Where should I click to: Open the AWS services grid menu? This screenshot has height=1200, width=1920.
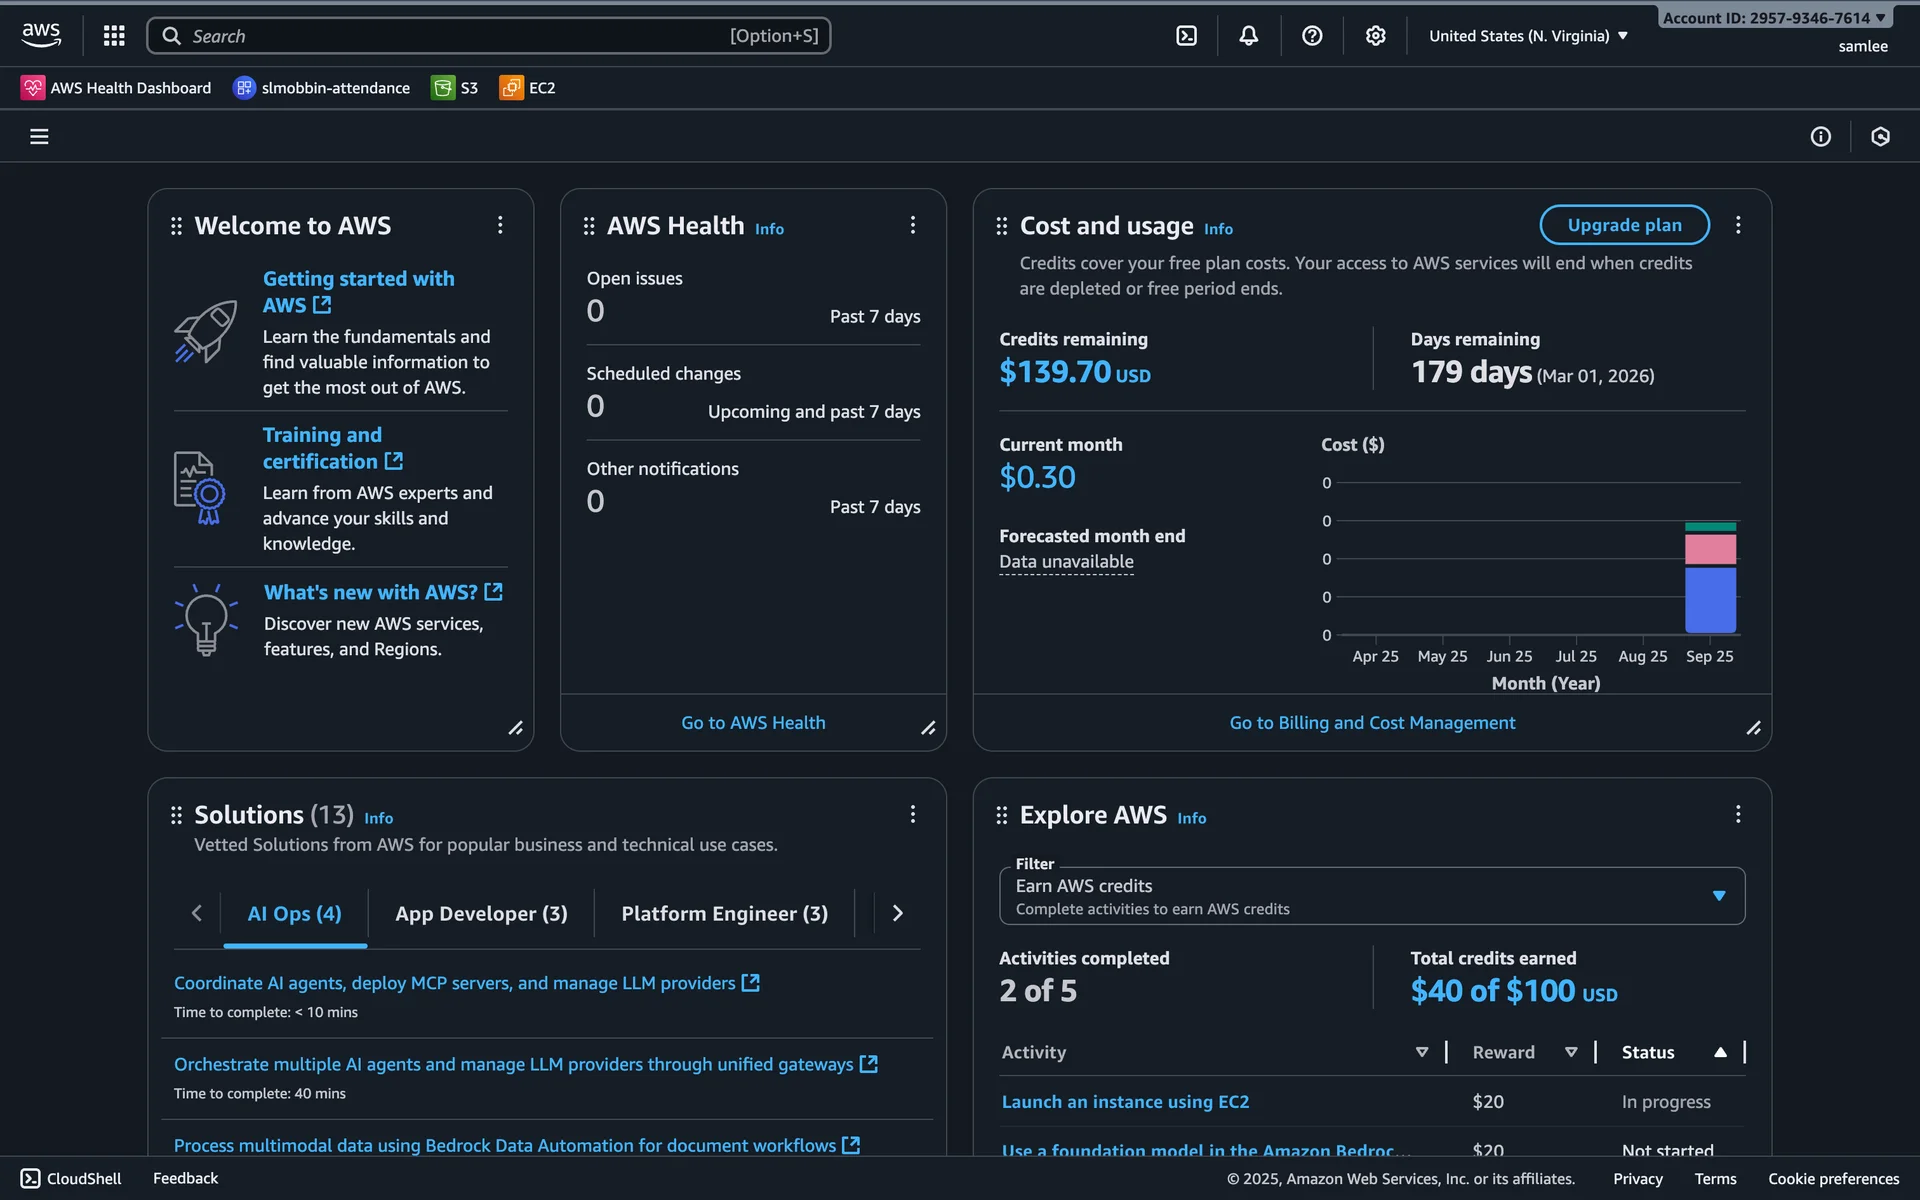pyautogui.click(x=114, y=36)
